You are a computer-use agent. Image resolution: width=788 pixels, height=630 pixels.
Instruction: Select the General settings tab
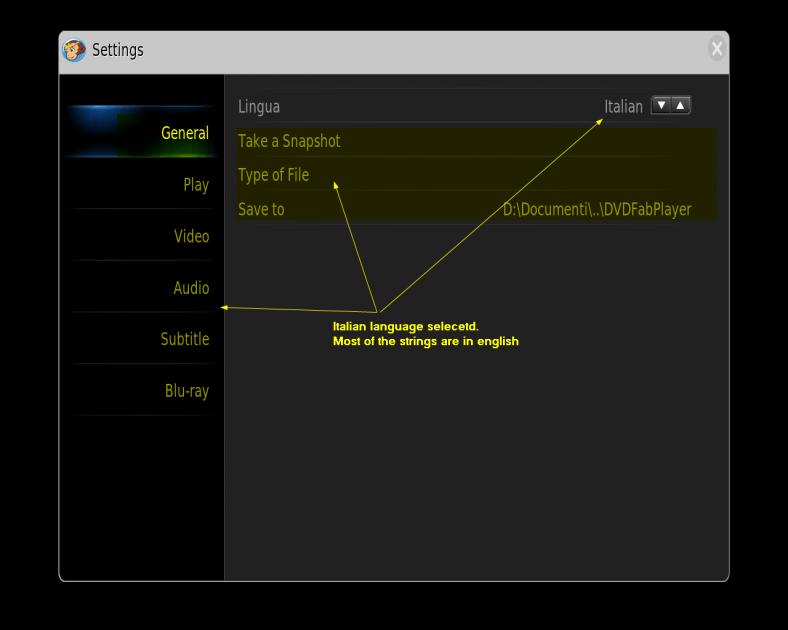click(140, 133)
